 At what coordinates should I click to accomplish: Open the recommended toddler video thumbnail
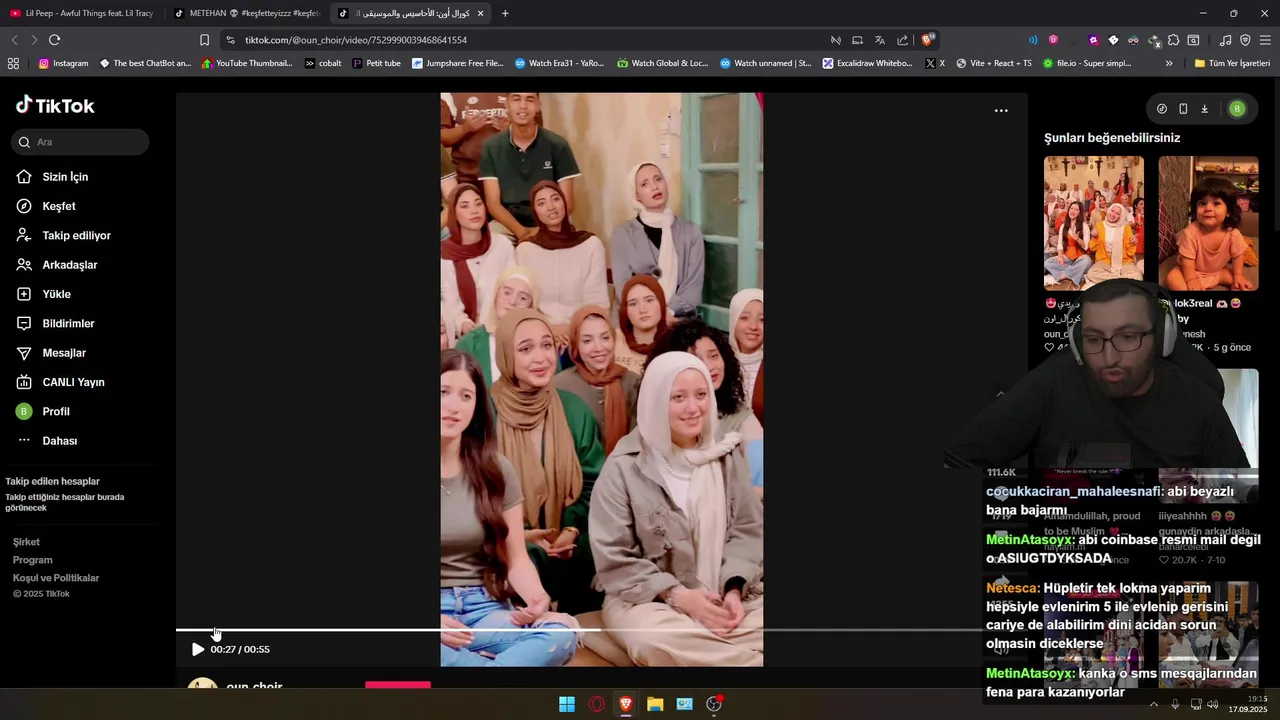[1208, 223]
